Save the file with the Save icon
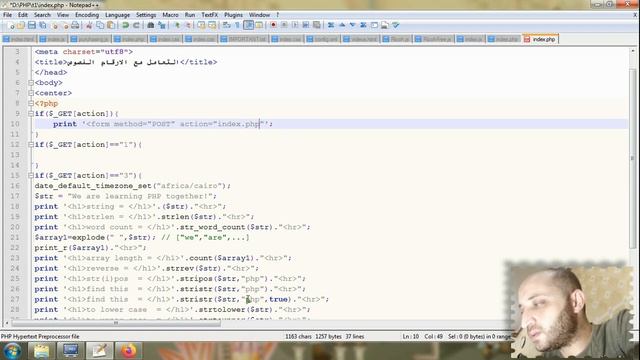Image resolution: width=640 pixels, height=360 pixels. pyautogui.click(x=31, y=25)
